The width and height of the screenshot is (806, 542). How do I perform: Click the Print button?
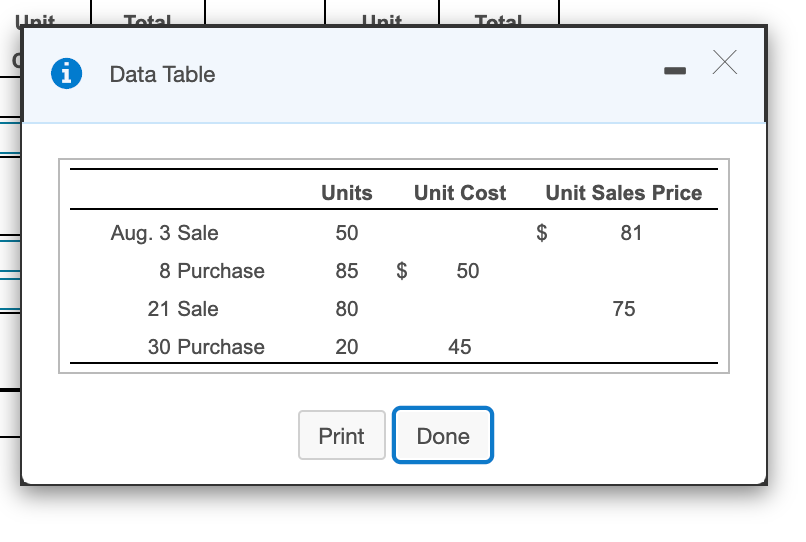(342, 435)
